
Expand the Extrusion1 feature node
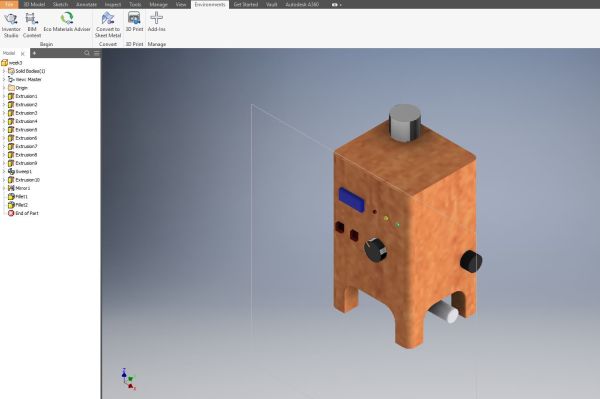pos(4,96)
